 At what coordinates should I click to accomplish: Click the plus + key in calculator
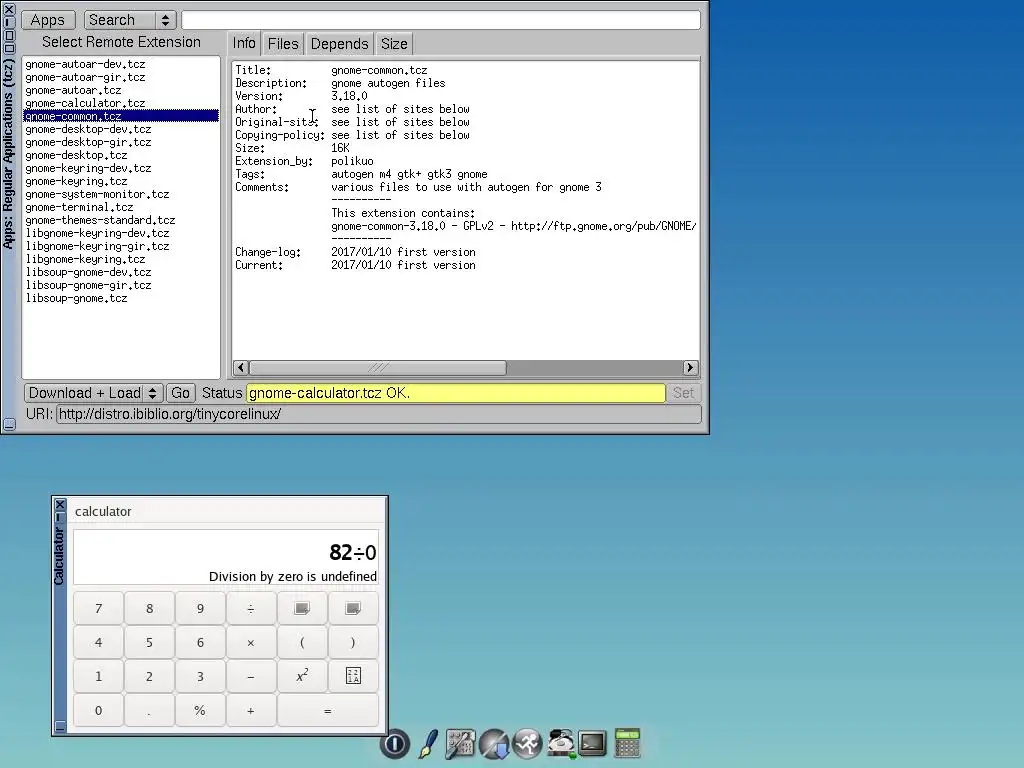[x=251, y=711]
